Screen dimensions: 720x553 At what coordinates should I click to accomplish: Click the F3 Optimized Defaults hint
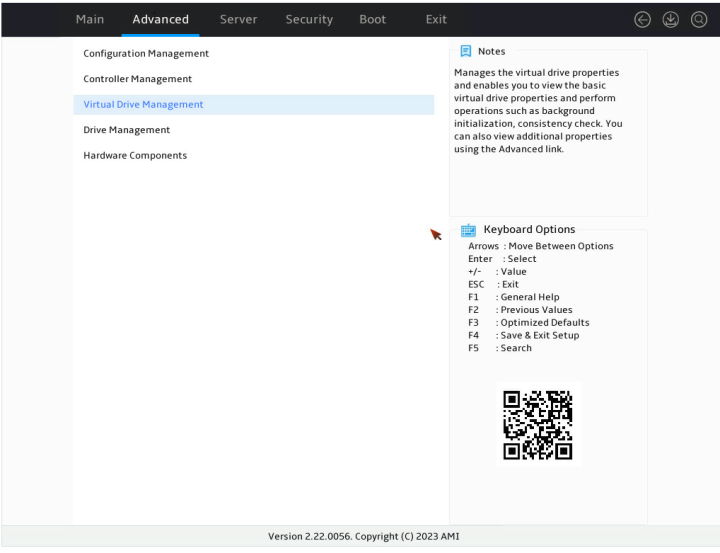pos(529,322)
